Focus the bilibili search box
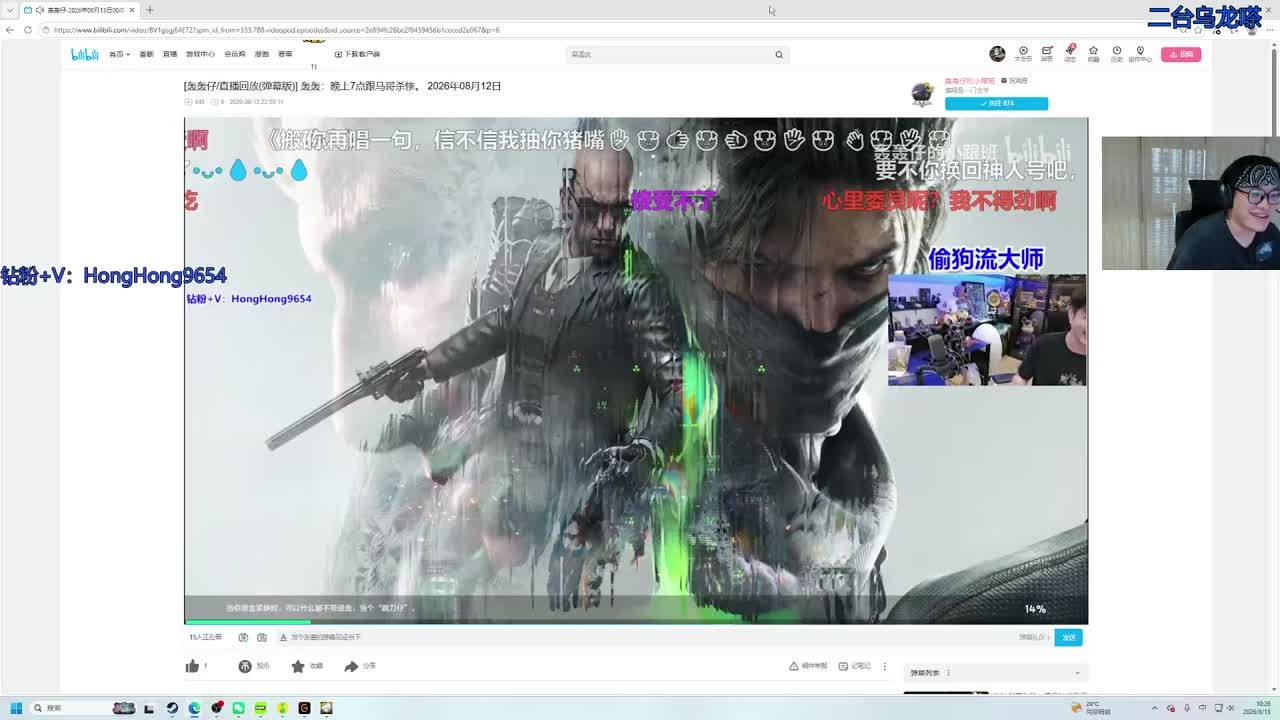This screenshot has width=1280, height=720. pyautogui.click(x=670, y=54)
